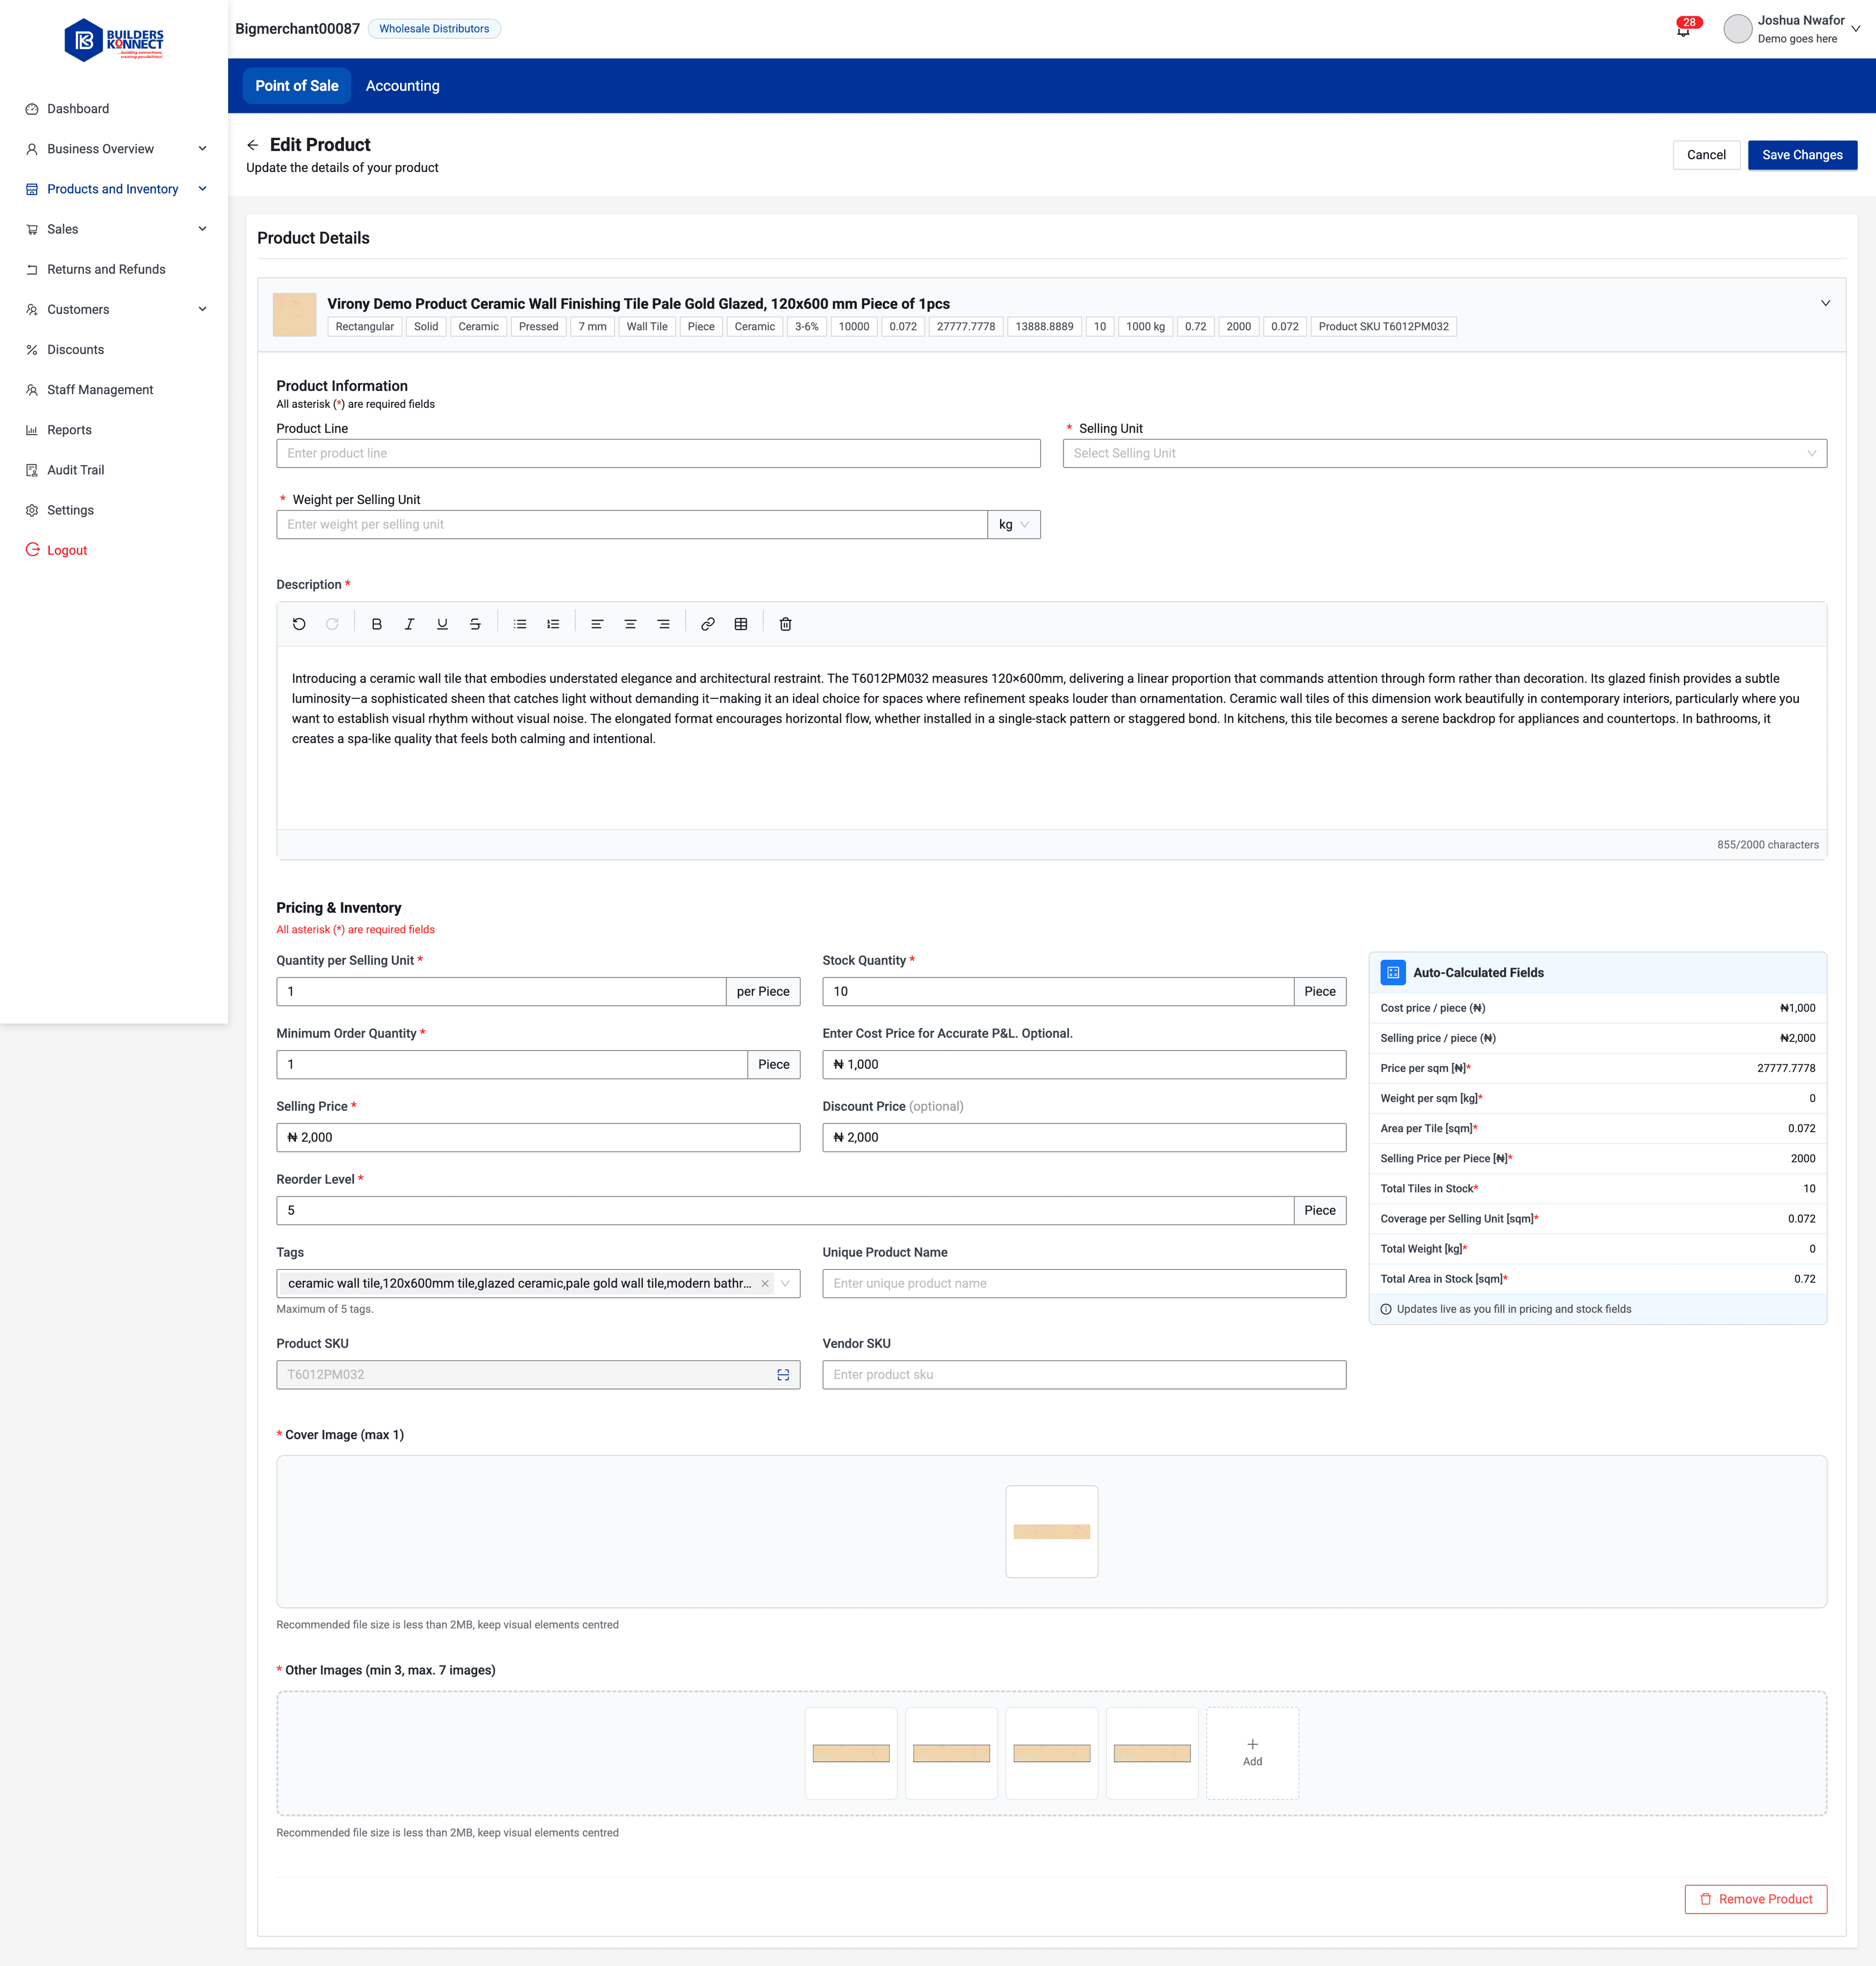Screen dimensions: 1876x1966
Task: Click the Reorder Level input field
Action: (785, 1211)
